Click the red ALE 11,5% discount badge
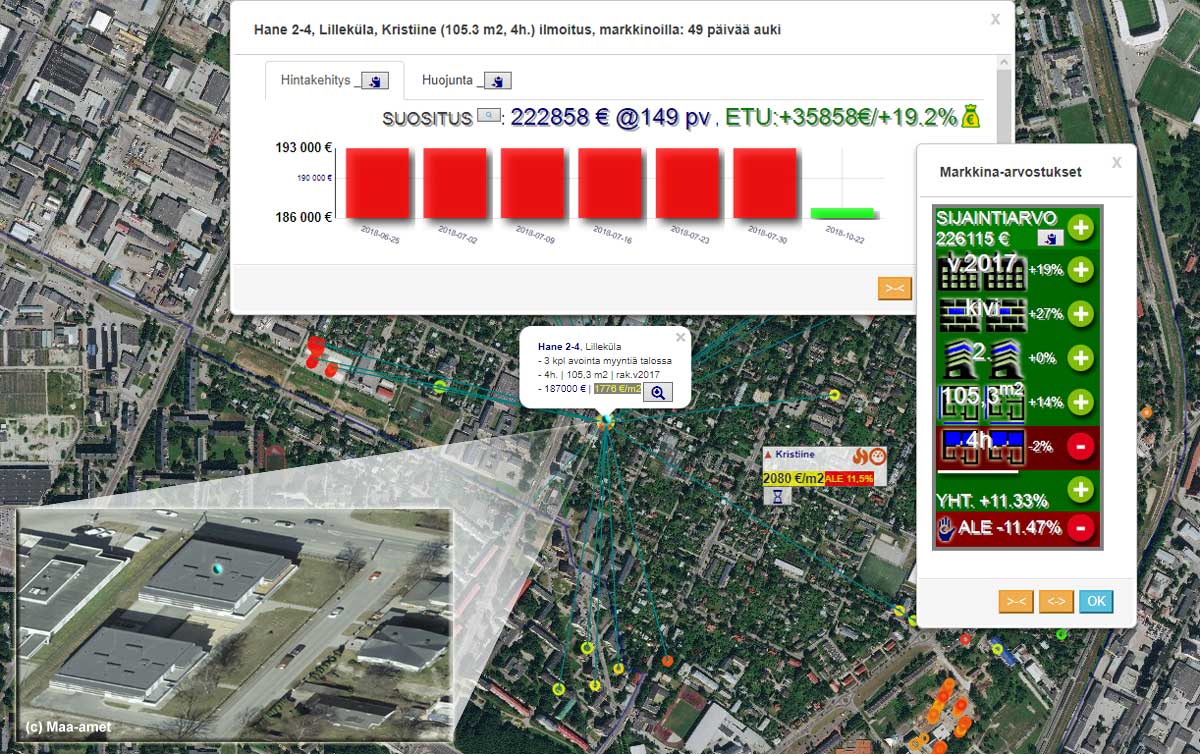The height and width of the screenshot is (754, 1200). coord(849,478)
